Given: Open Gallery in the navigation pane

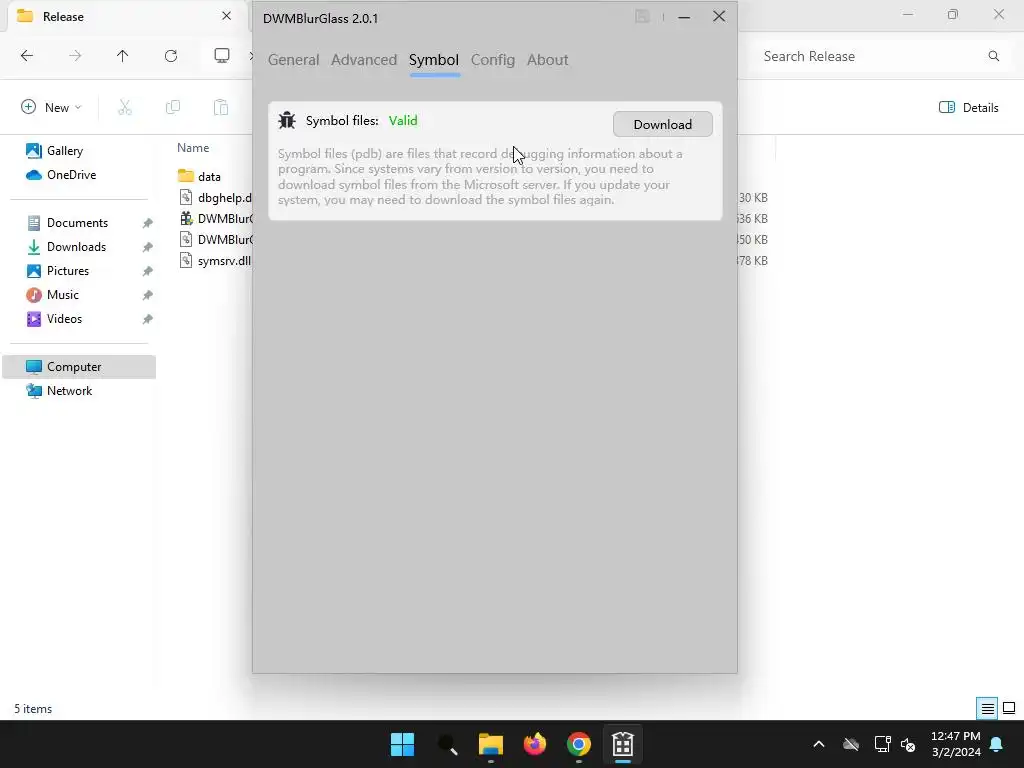Looking at the screenshot, I should 65,151.
